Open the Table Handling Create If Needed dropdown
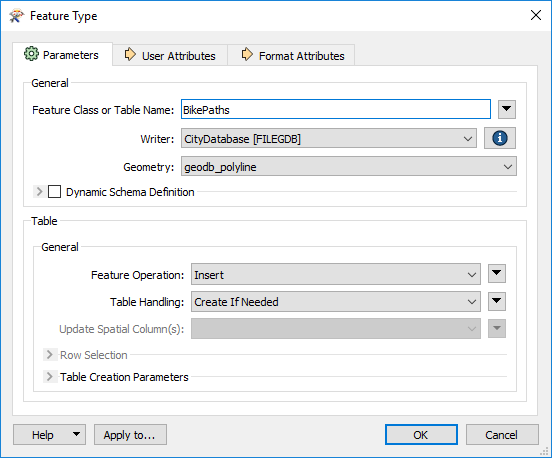 tap(336, 302)
